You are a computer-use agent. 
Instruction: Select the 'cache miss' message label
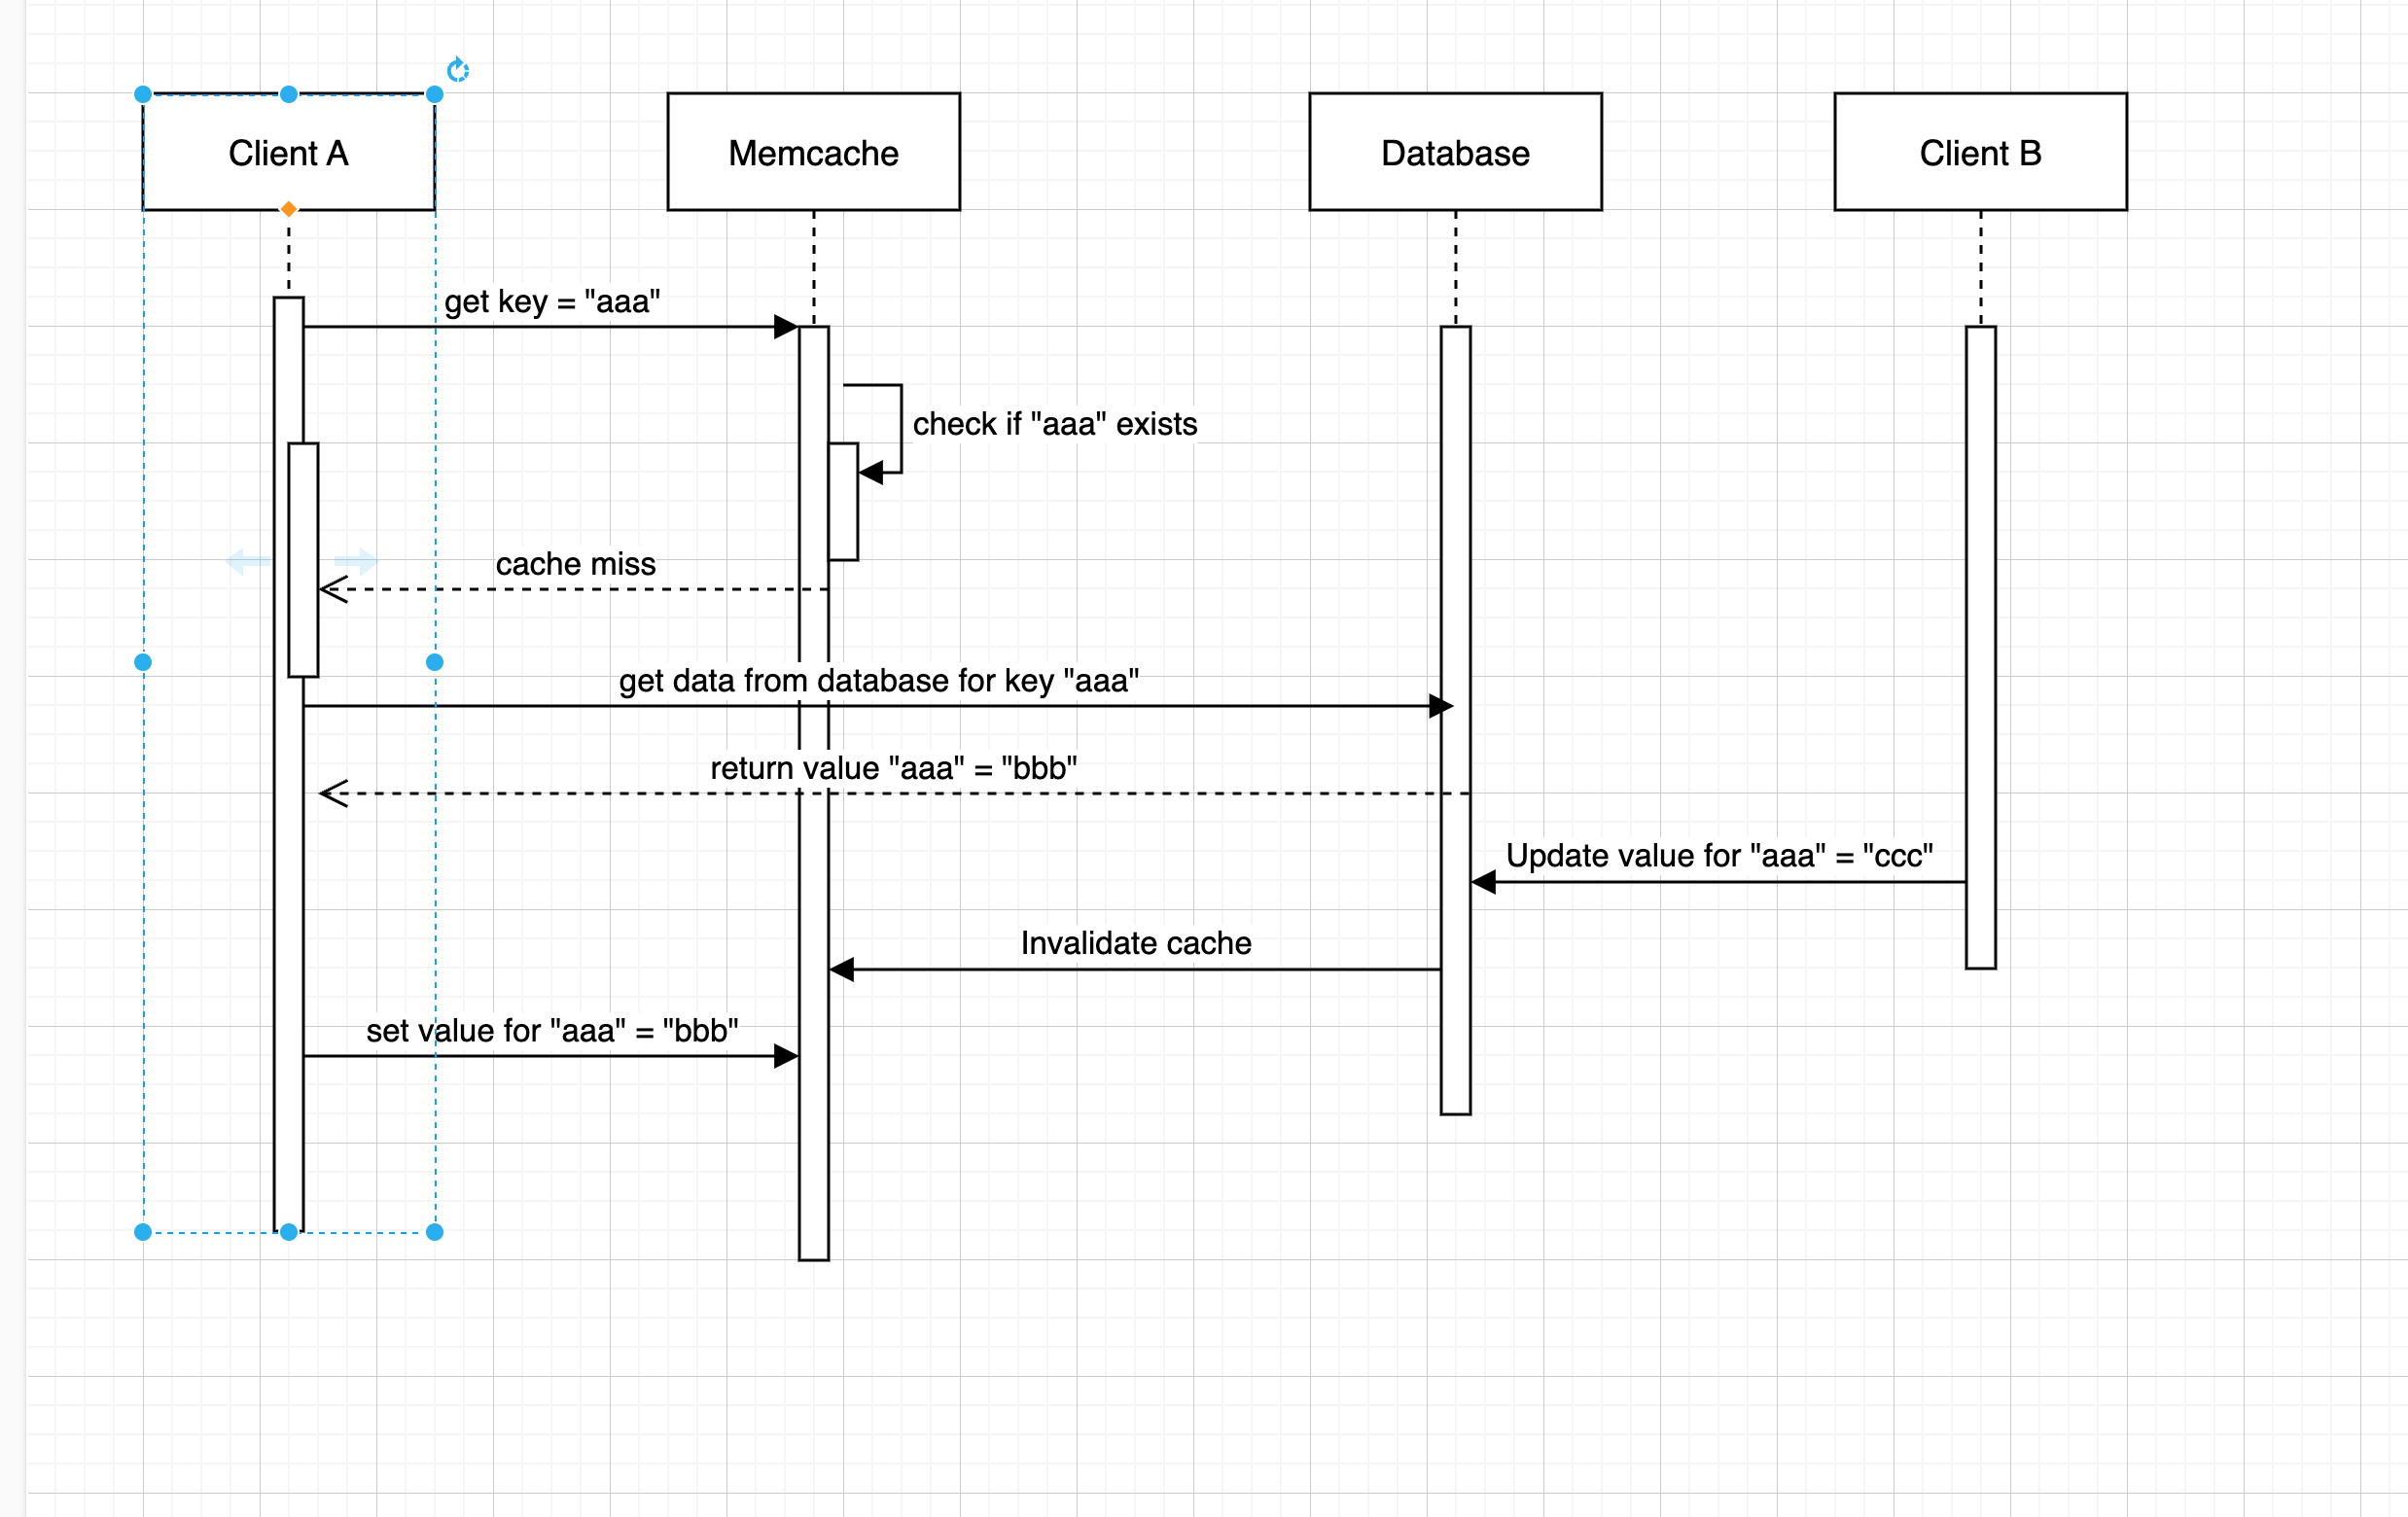point(576,564)
